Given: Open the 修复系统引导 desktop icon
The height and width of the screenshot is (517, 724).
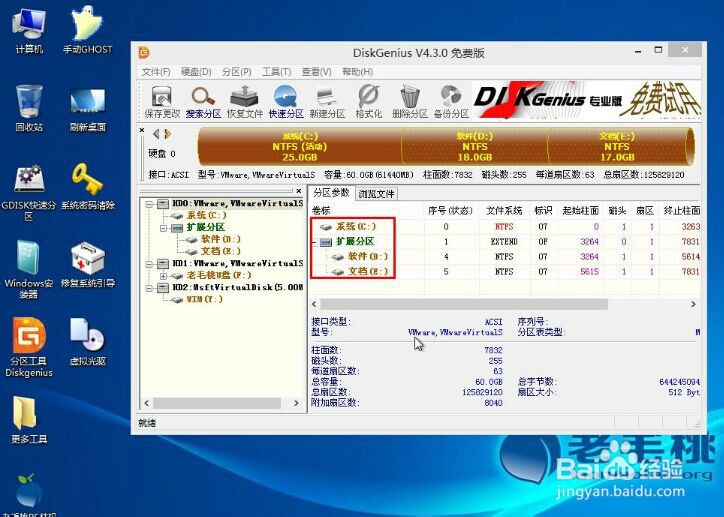Looking at the screenshot, I should [x=88, y=265].
